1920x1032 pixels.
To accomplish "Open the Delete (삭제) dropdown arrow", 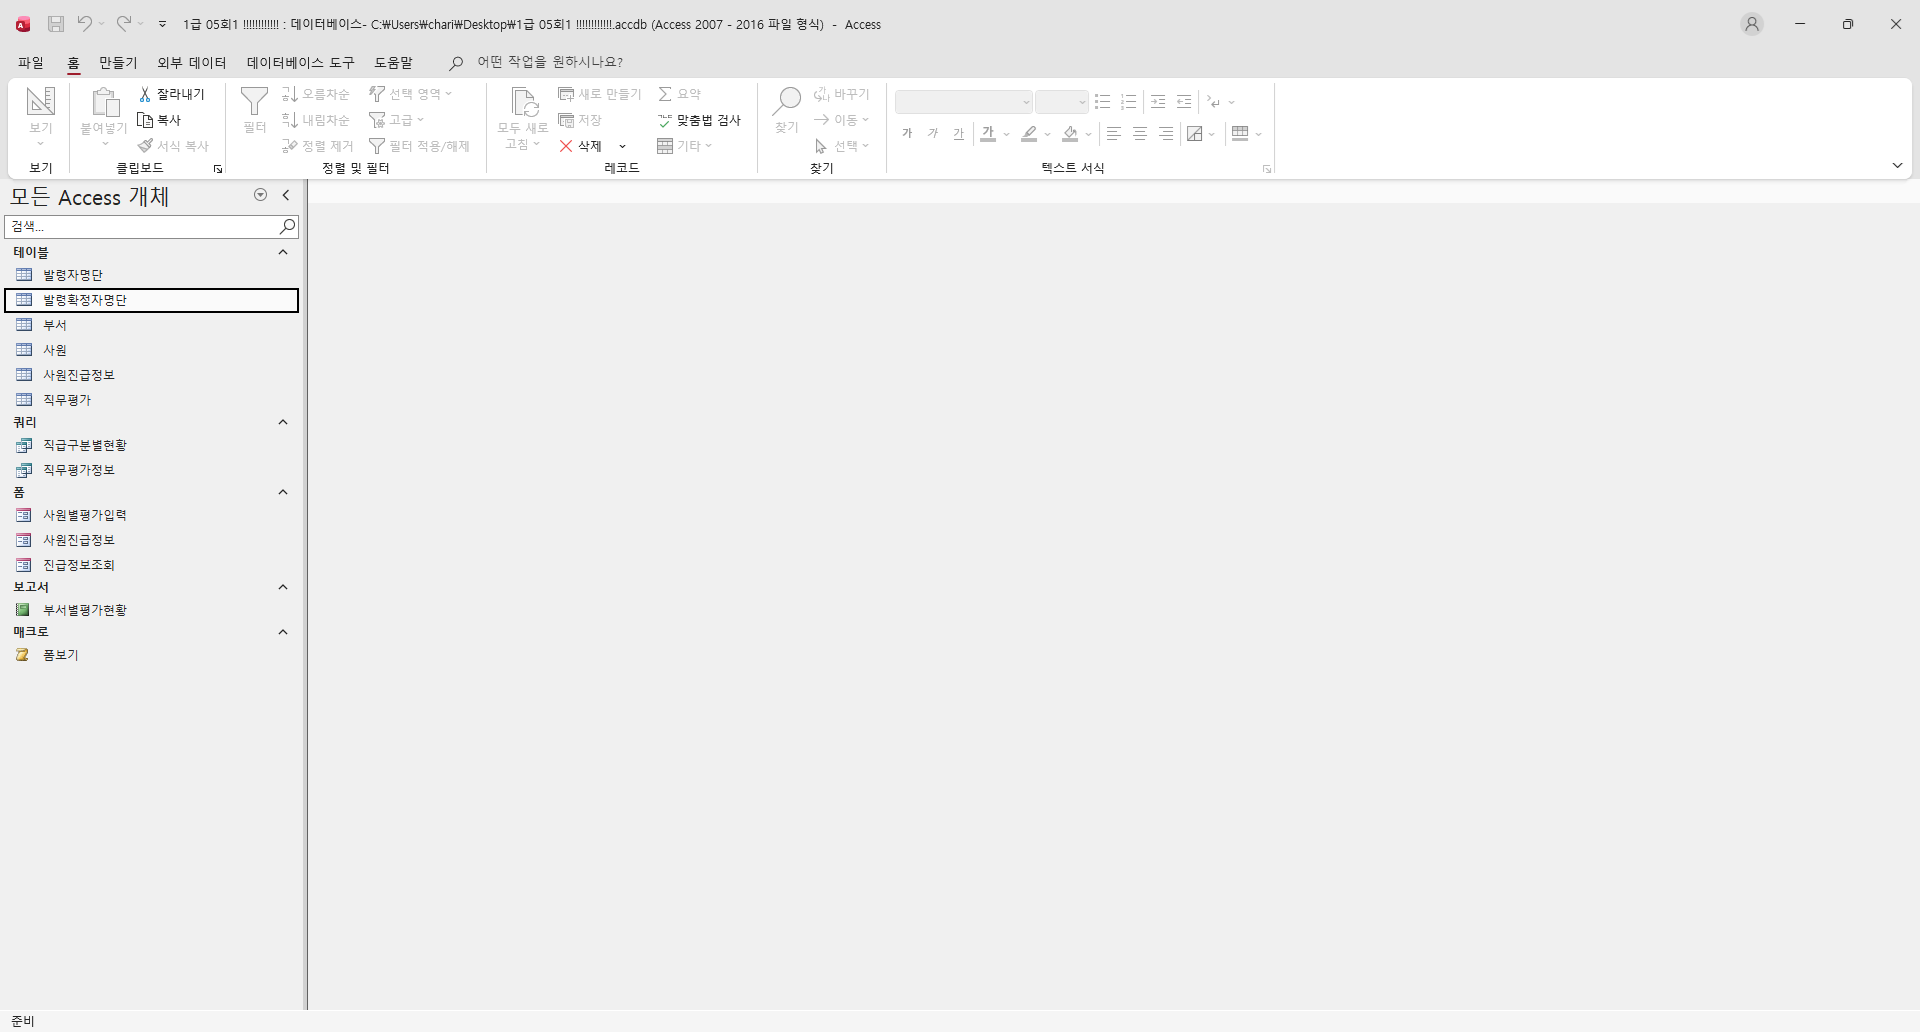I will [622, 147].
